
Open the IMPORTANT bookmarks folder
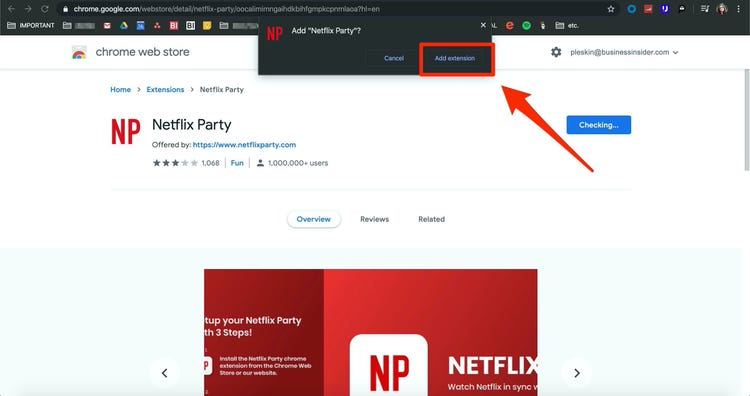pyautogui.click(x=31, y=25)
